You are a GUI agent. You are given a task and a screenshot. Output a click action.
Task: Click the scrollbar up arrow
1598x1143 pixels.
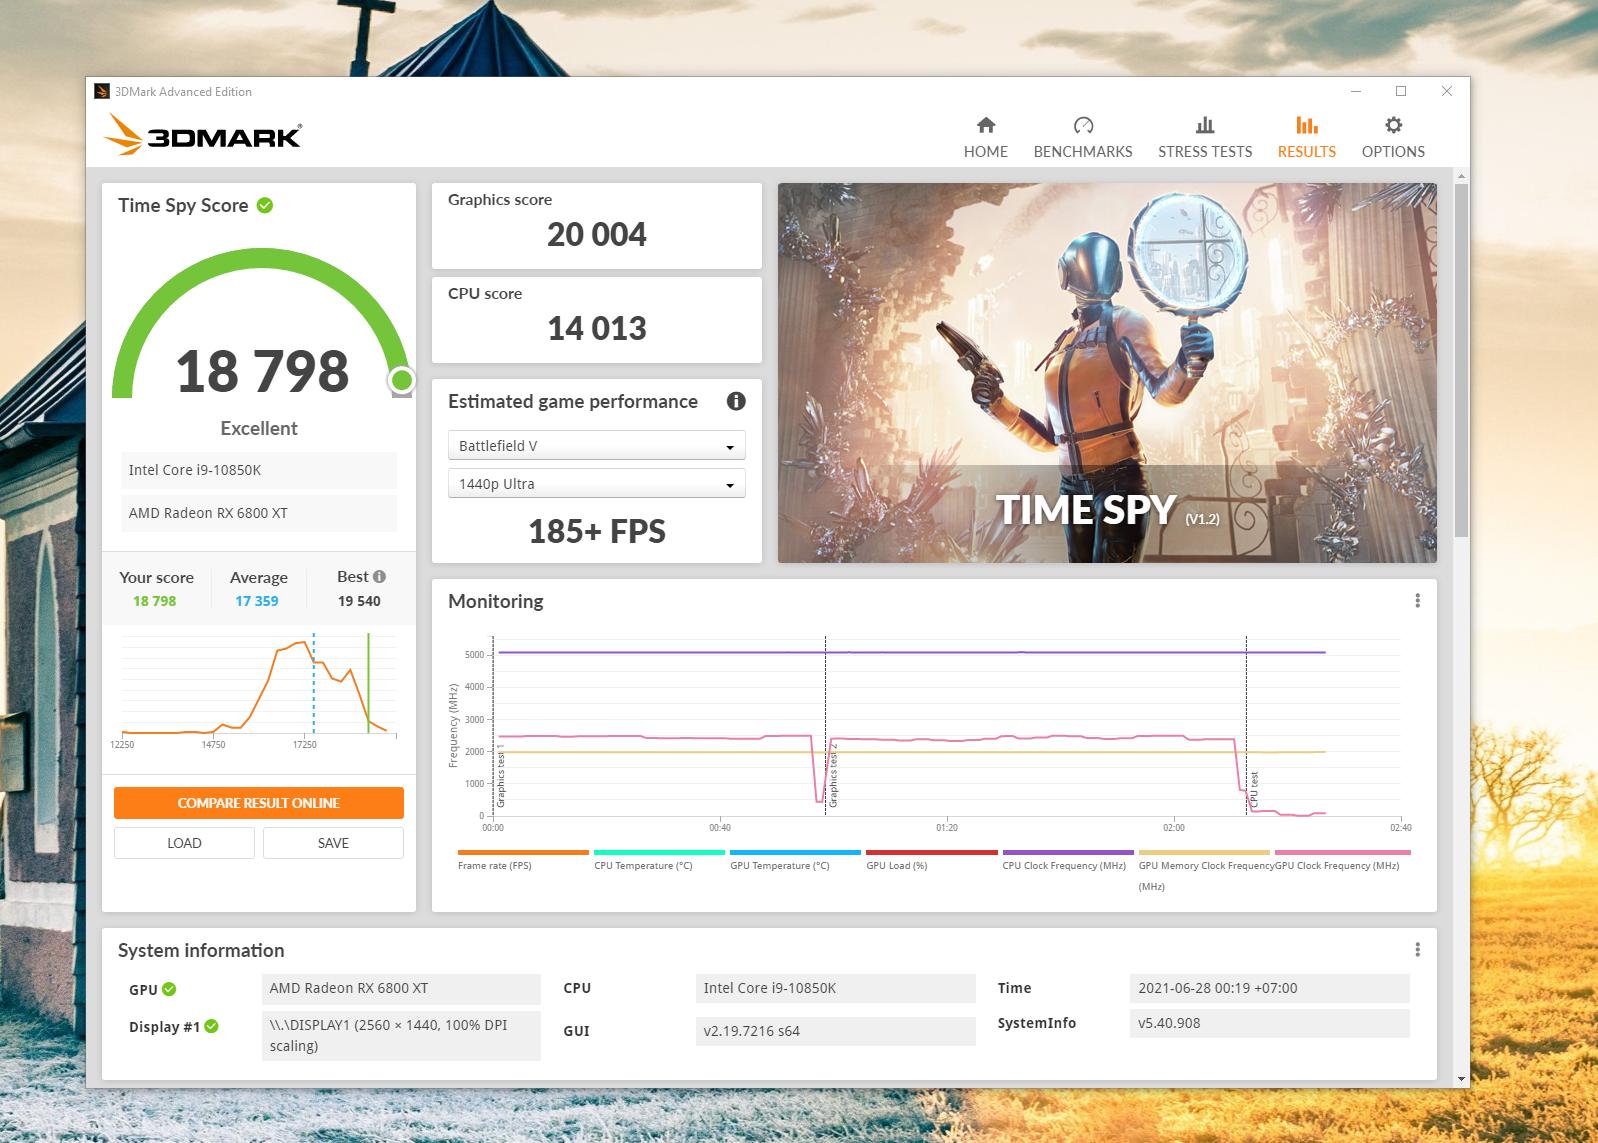coord(1461,177)
